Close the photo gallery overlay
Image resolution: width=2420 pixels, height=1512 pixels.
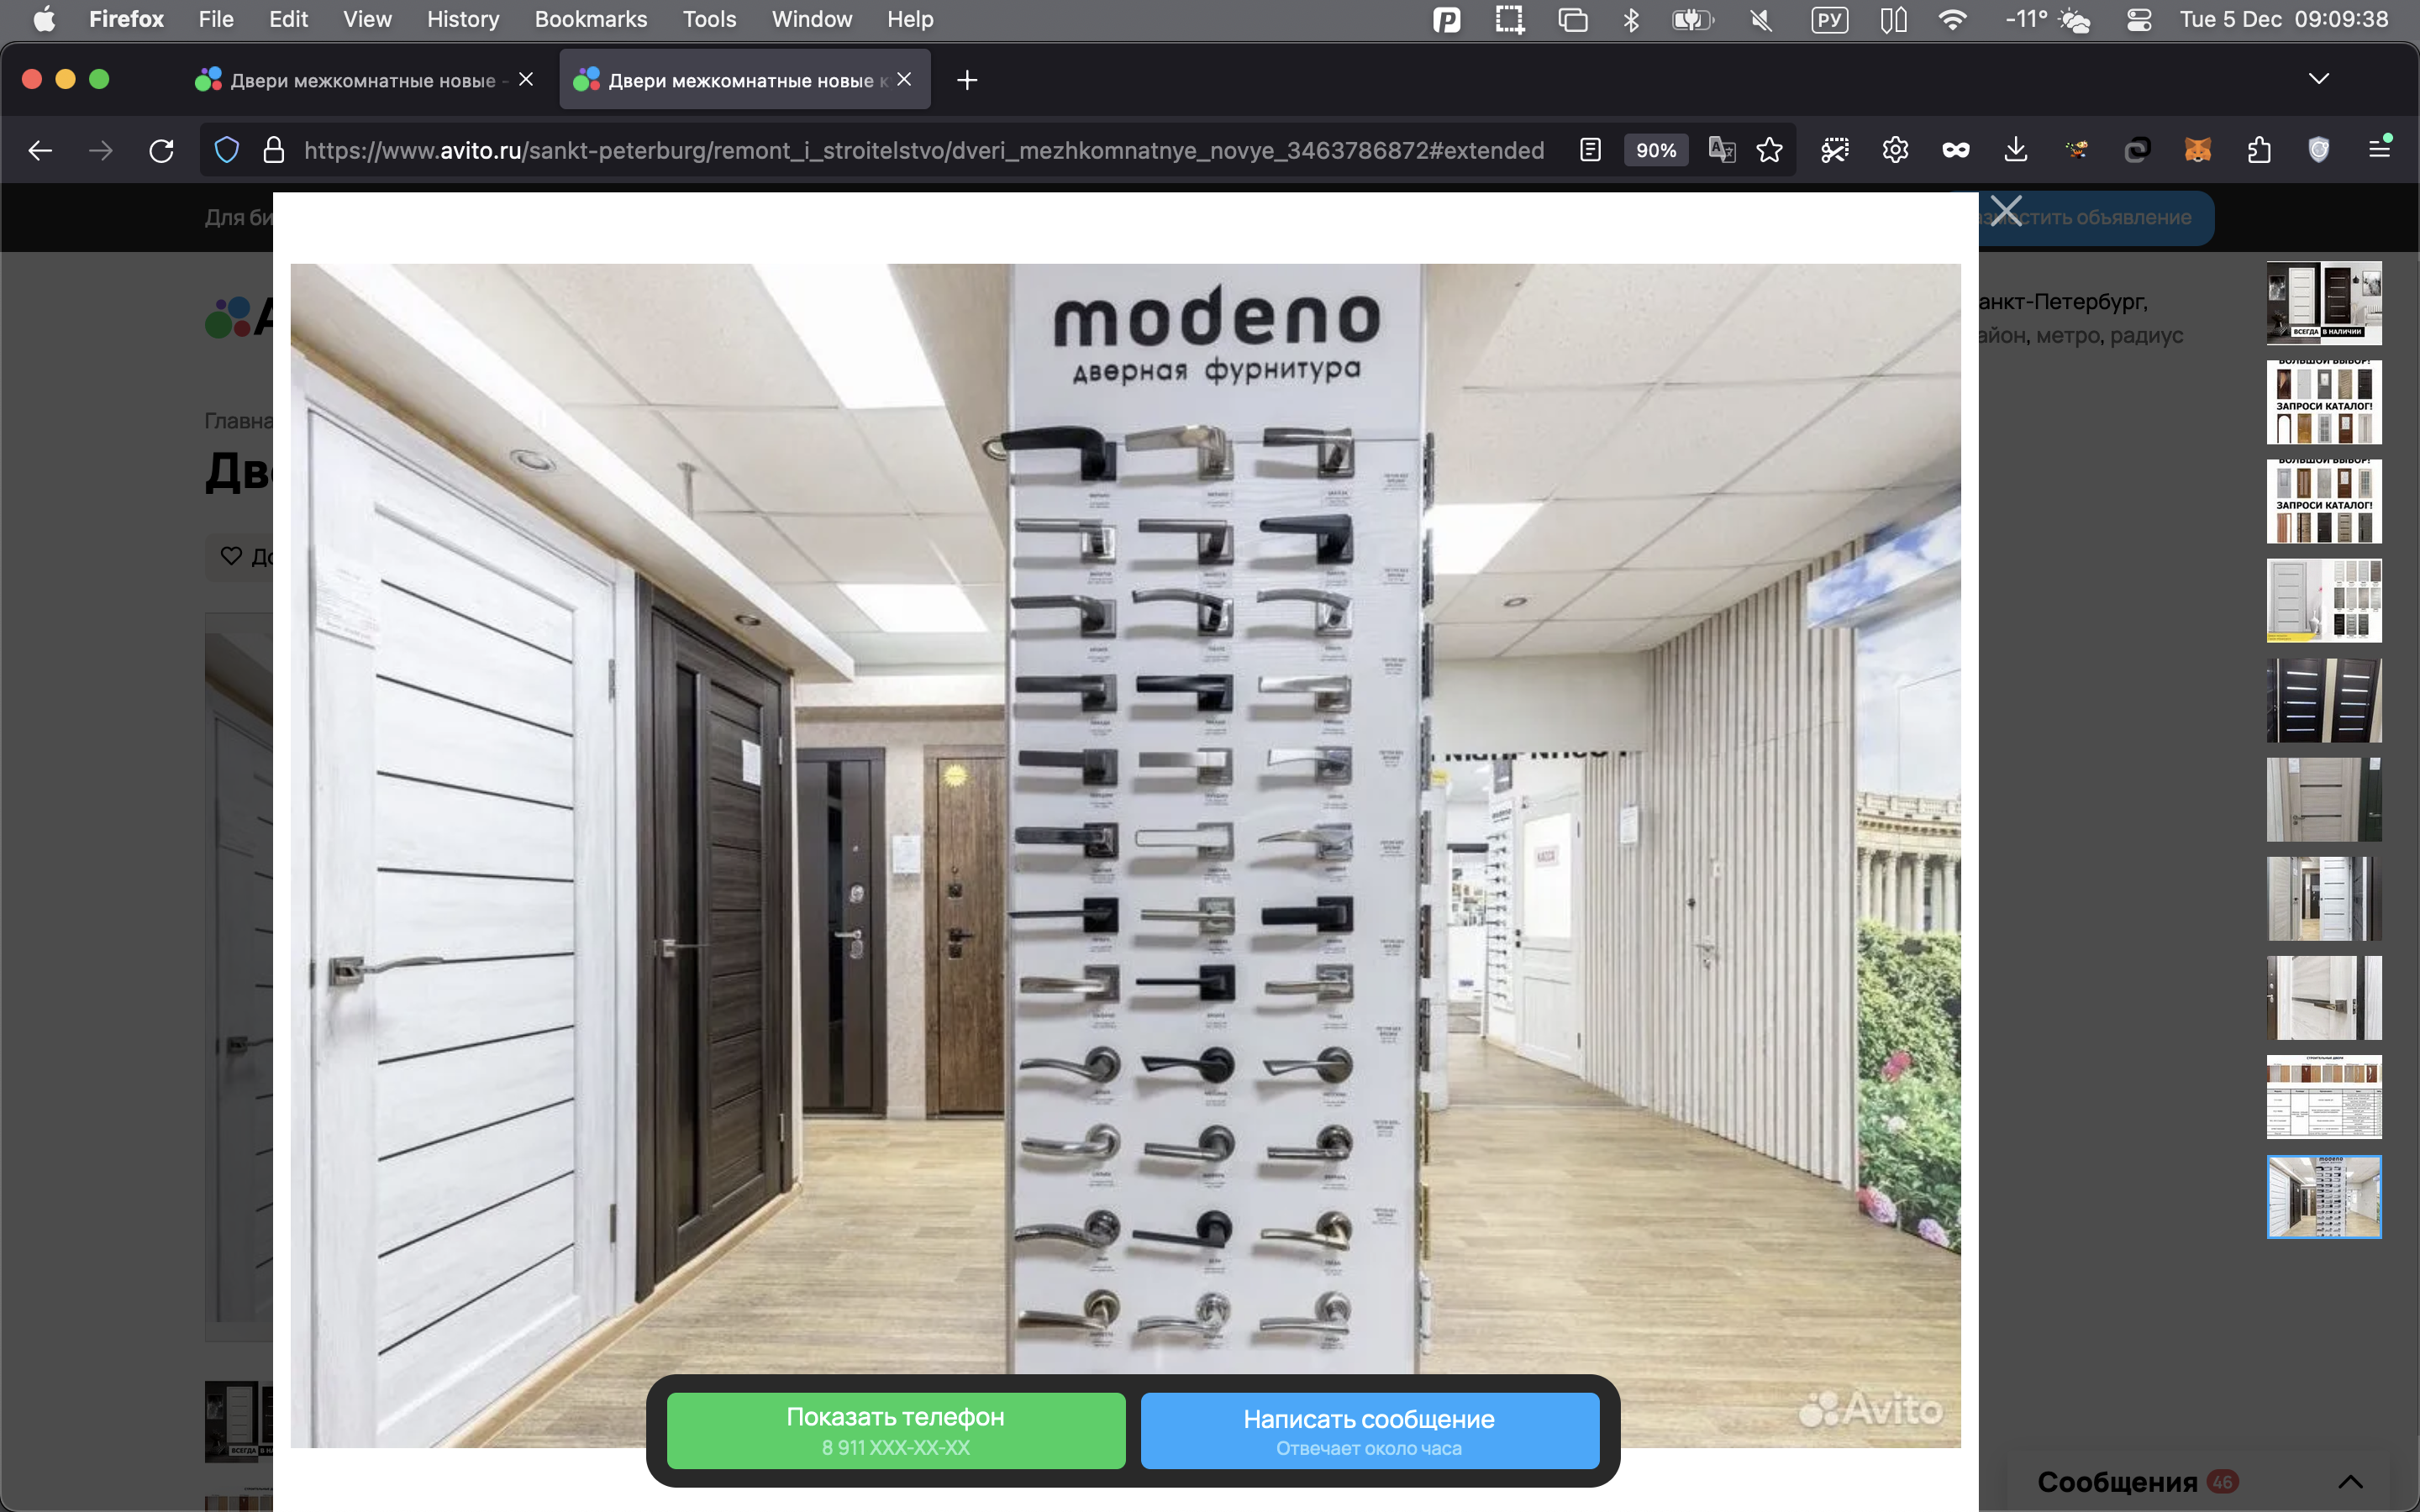[x=2005, y=211]
